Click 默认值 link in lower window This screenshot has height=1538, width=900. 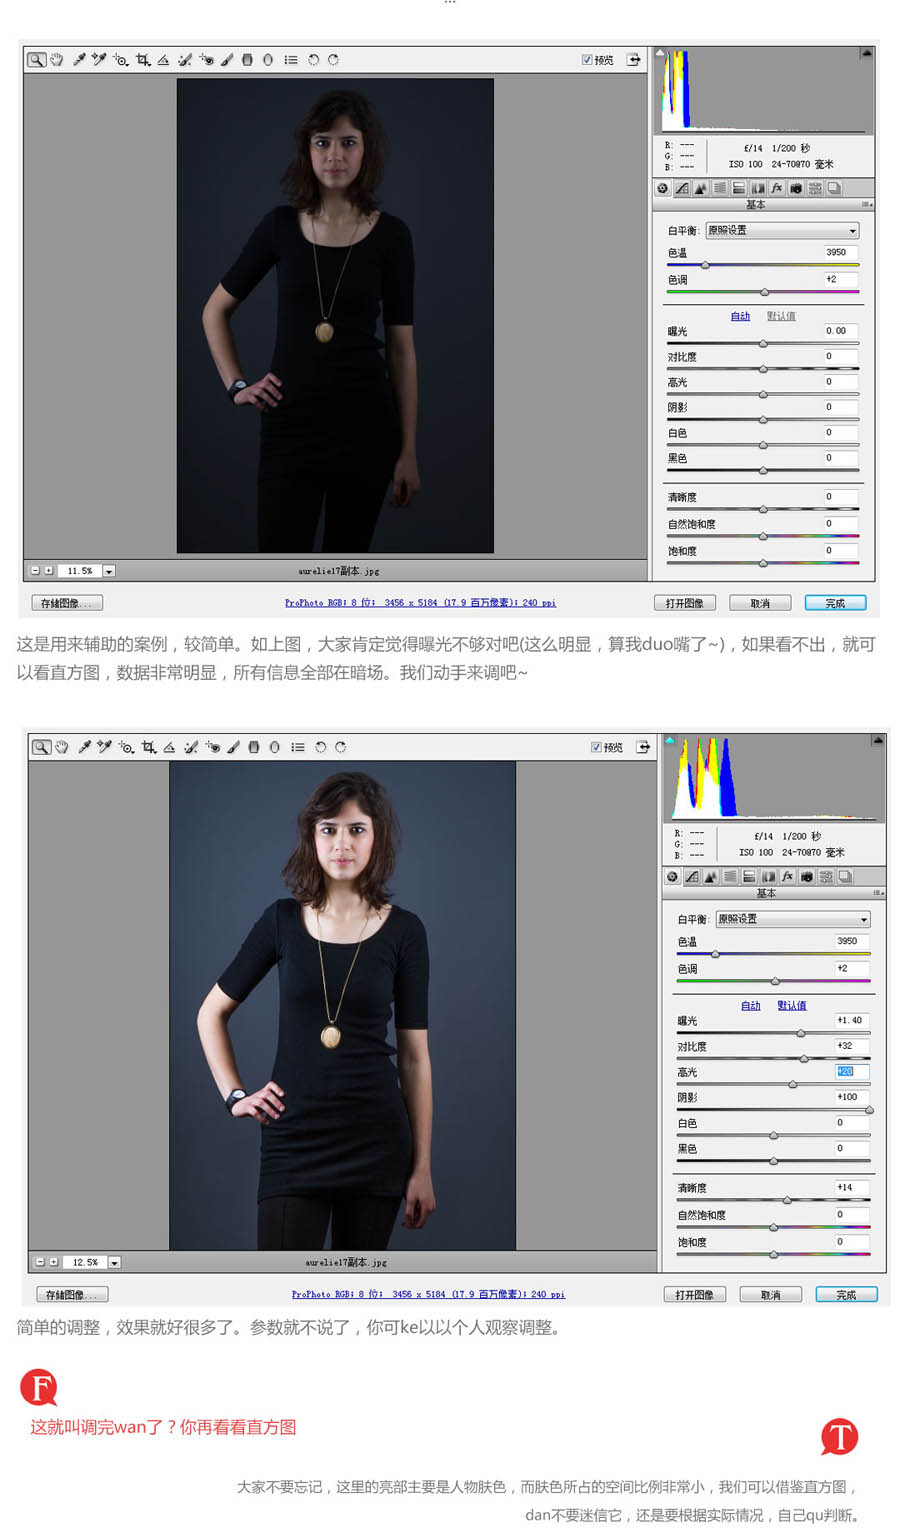(792, 1005)
